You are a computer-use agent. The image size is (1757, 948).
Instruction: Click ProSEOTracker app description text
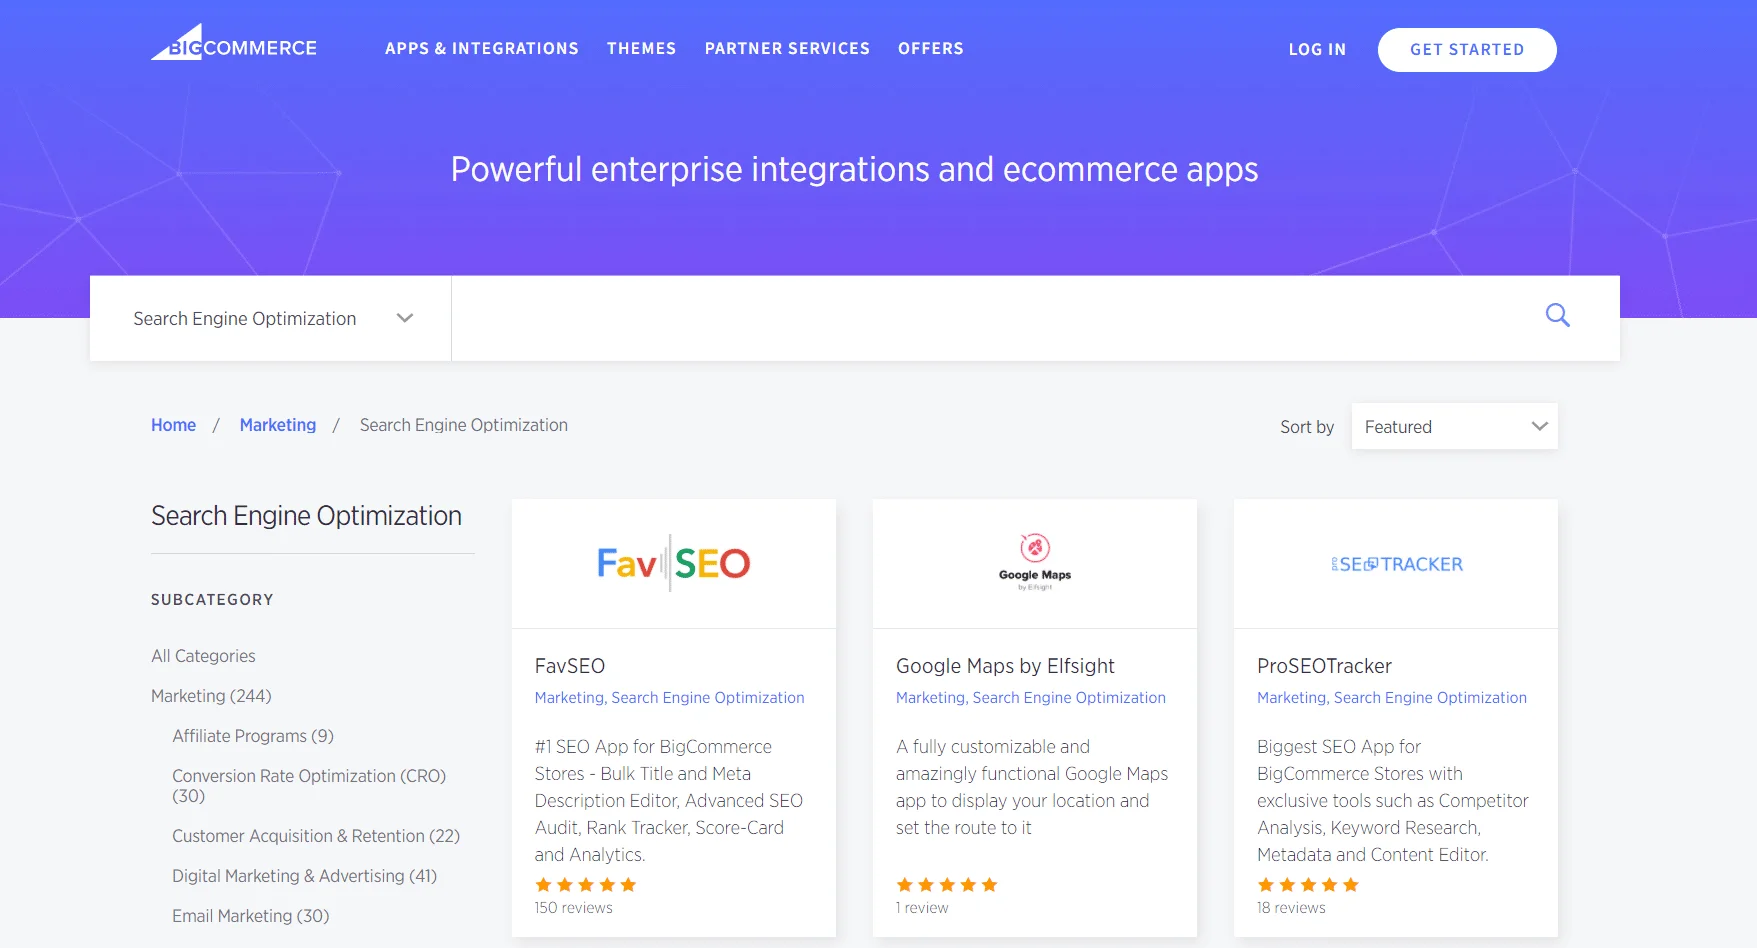coord(1392,801)
